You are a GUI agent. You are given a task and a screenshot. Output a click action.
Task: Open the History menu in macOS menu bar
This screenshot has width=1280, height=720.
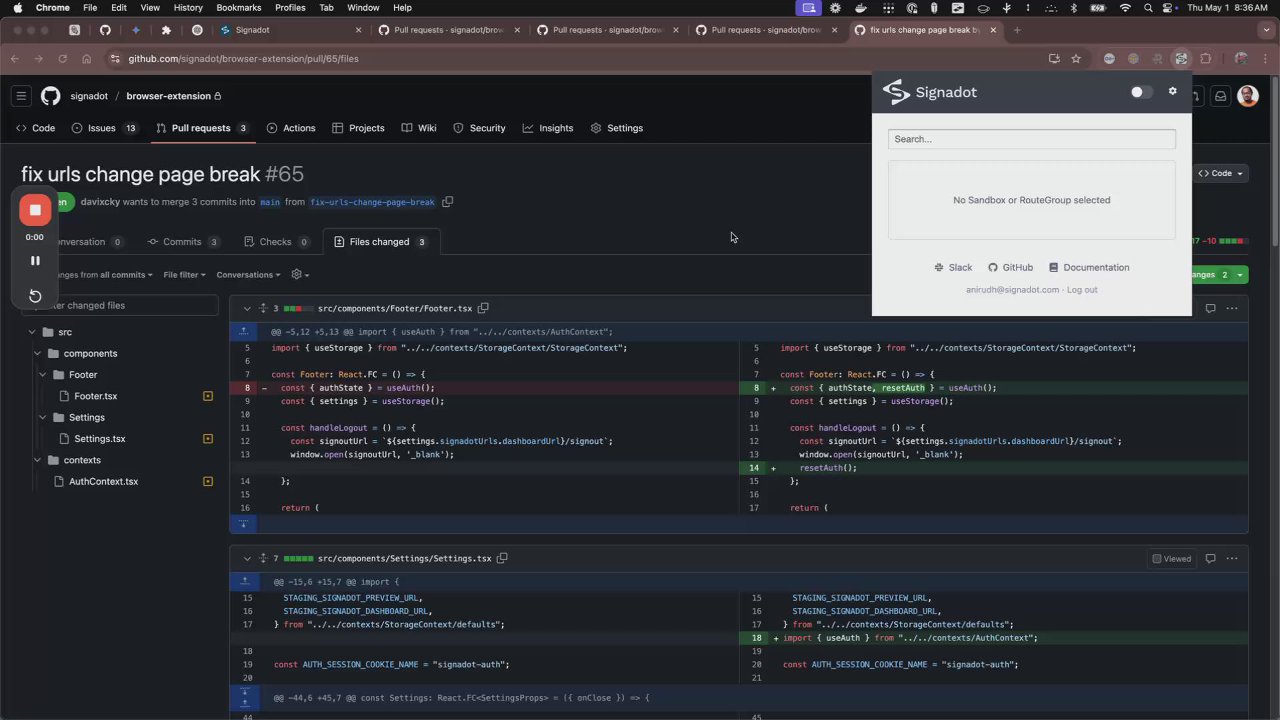(x=188, y=8)
